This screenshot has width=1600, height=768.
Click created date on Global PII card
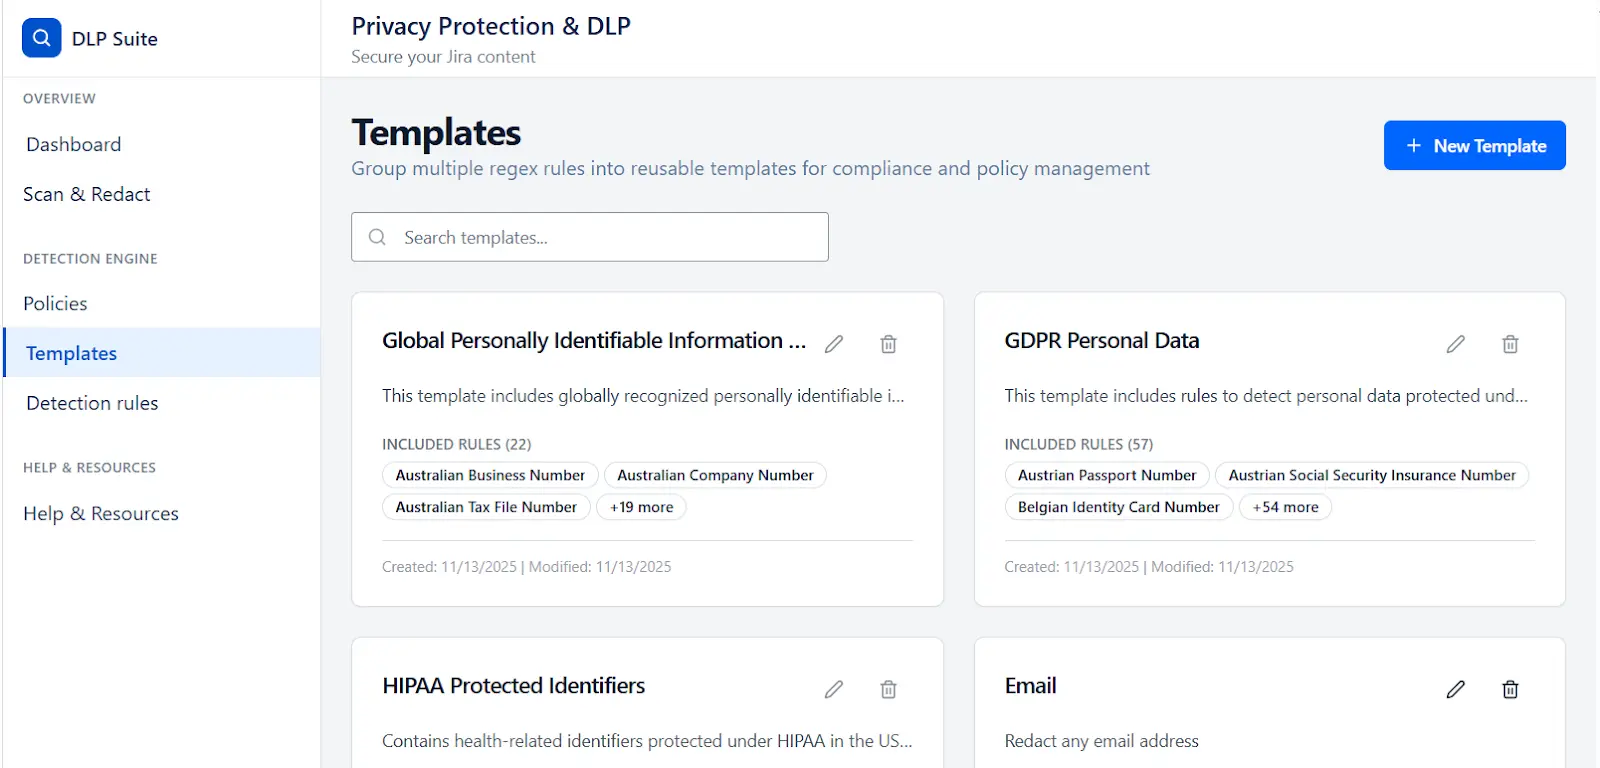[x=449, y=567]
